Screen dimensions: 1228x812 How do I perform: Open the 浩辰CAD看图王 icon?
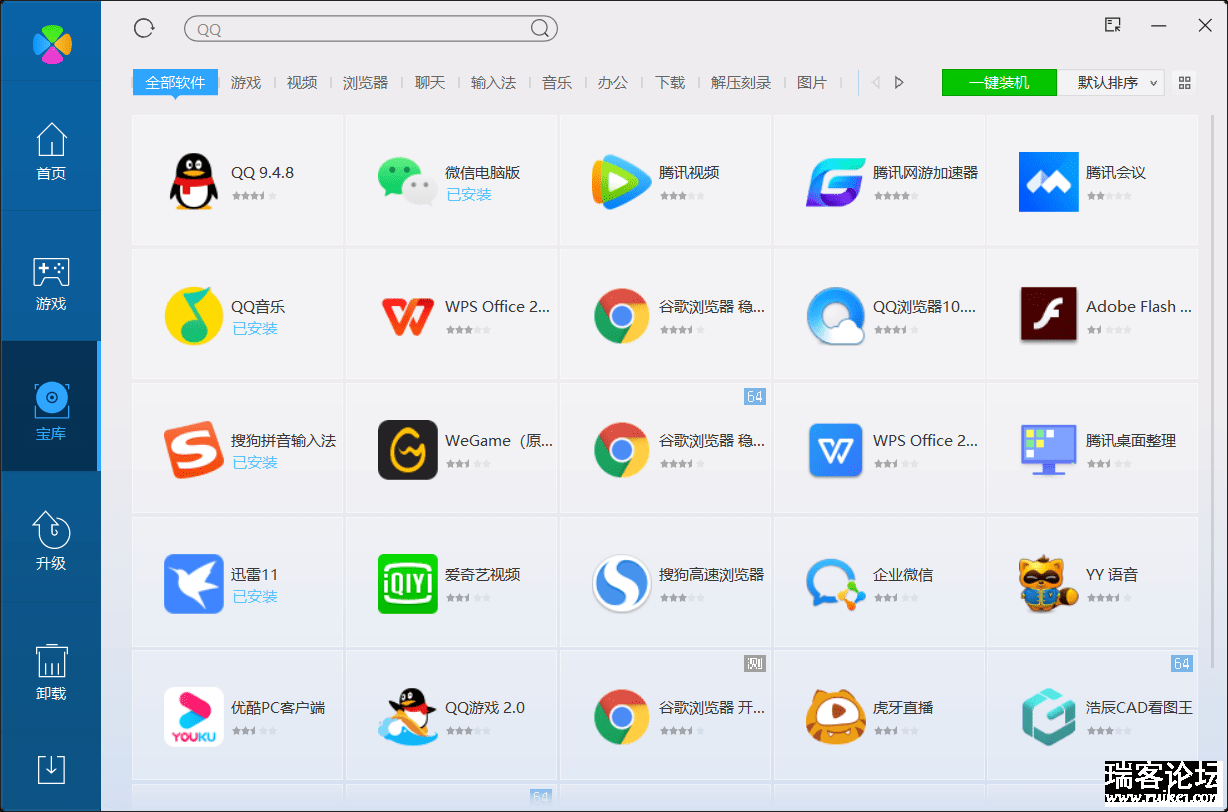coord(1049,717)
